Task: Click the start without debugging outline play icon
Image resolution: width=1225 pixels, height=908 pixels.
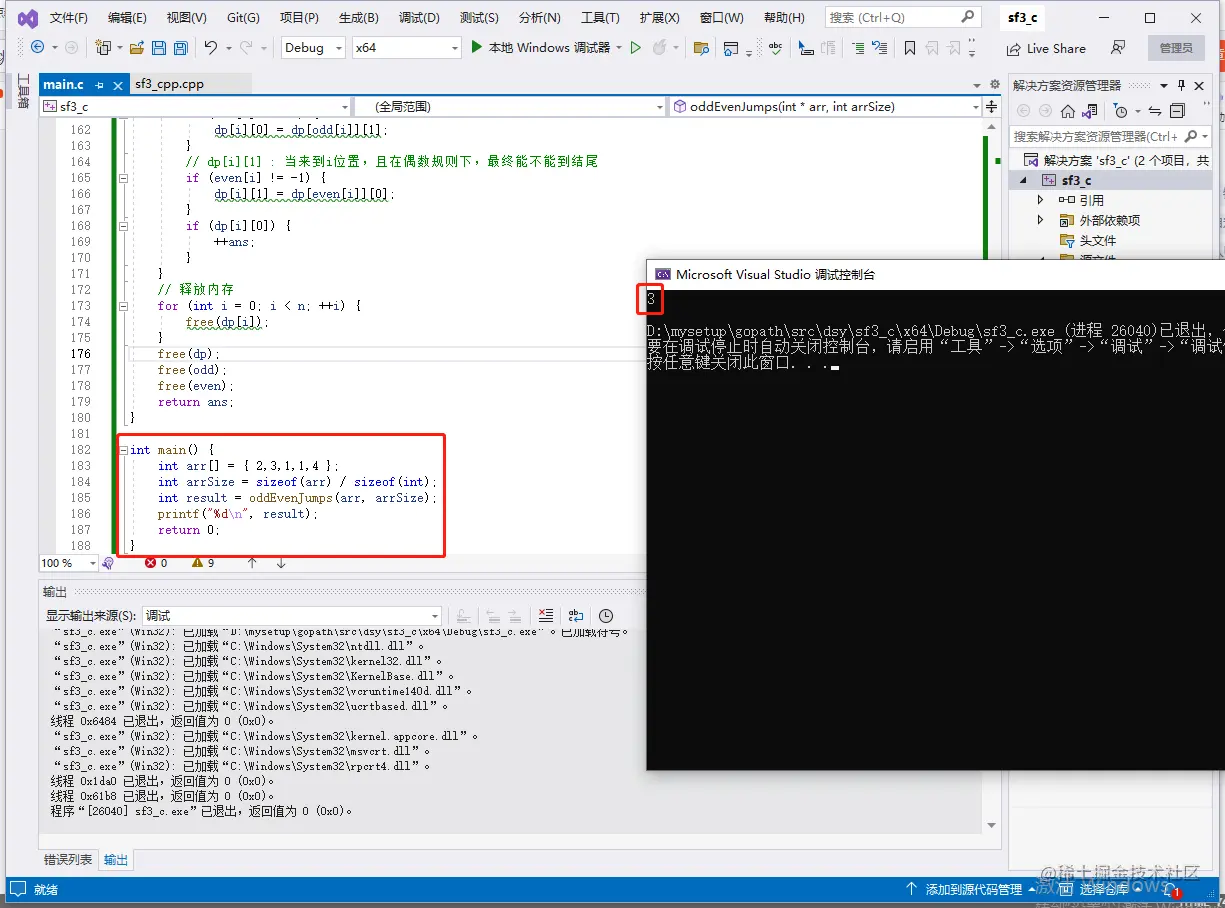Action: (635, 47)
